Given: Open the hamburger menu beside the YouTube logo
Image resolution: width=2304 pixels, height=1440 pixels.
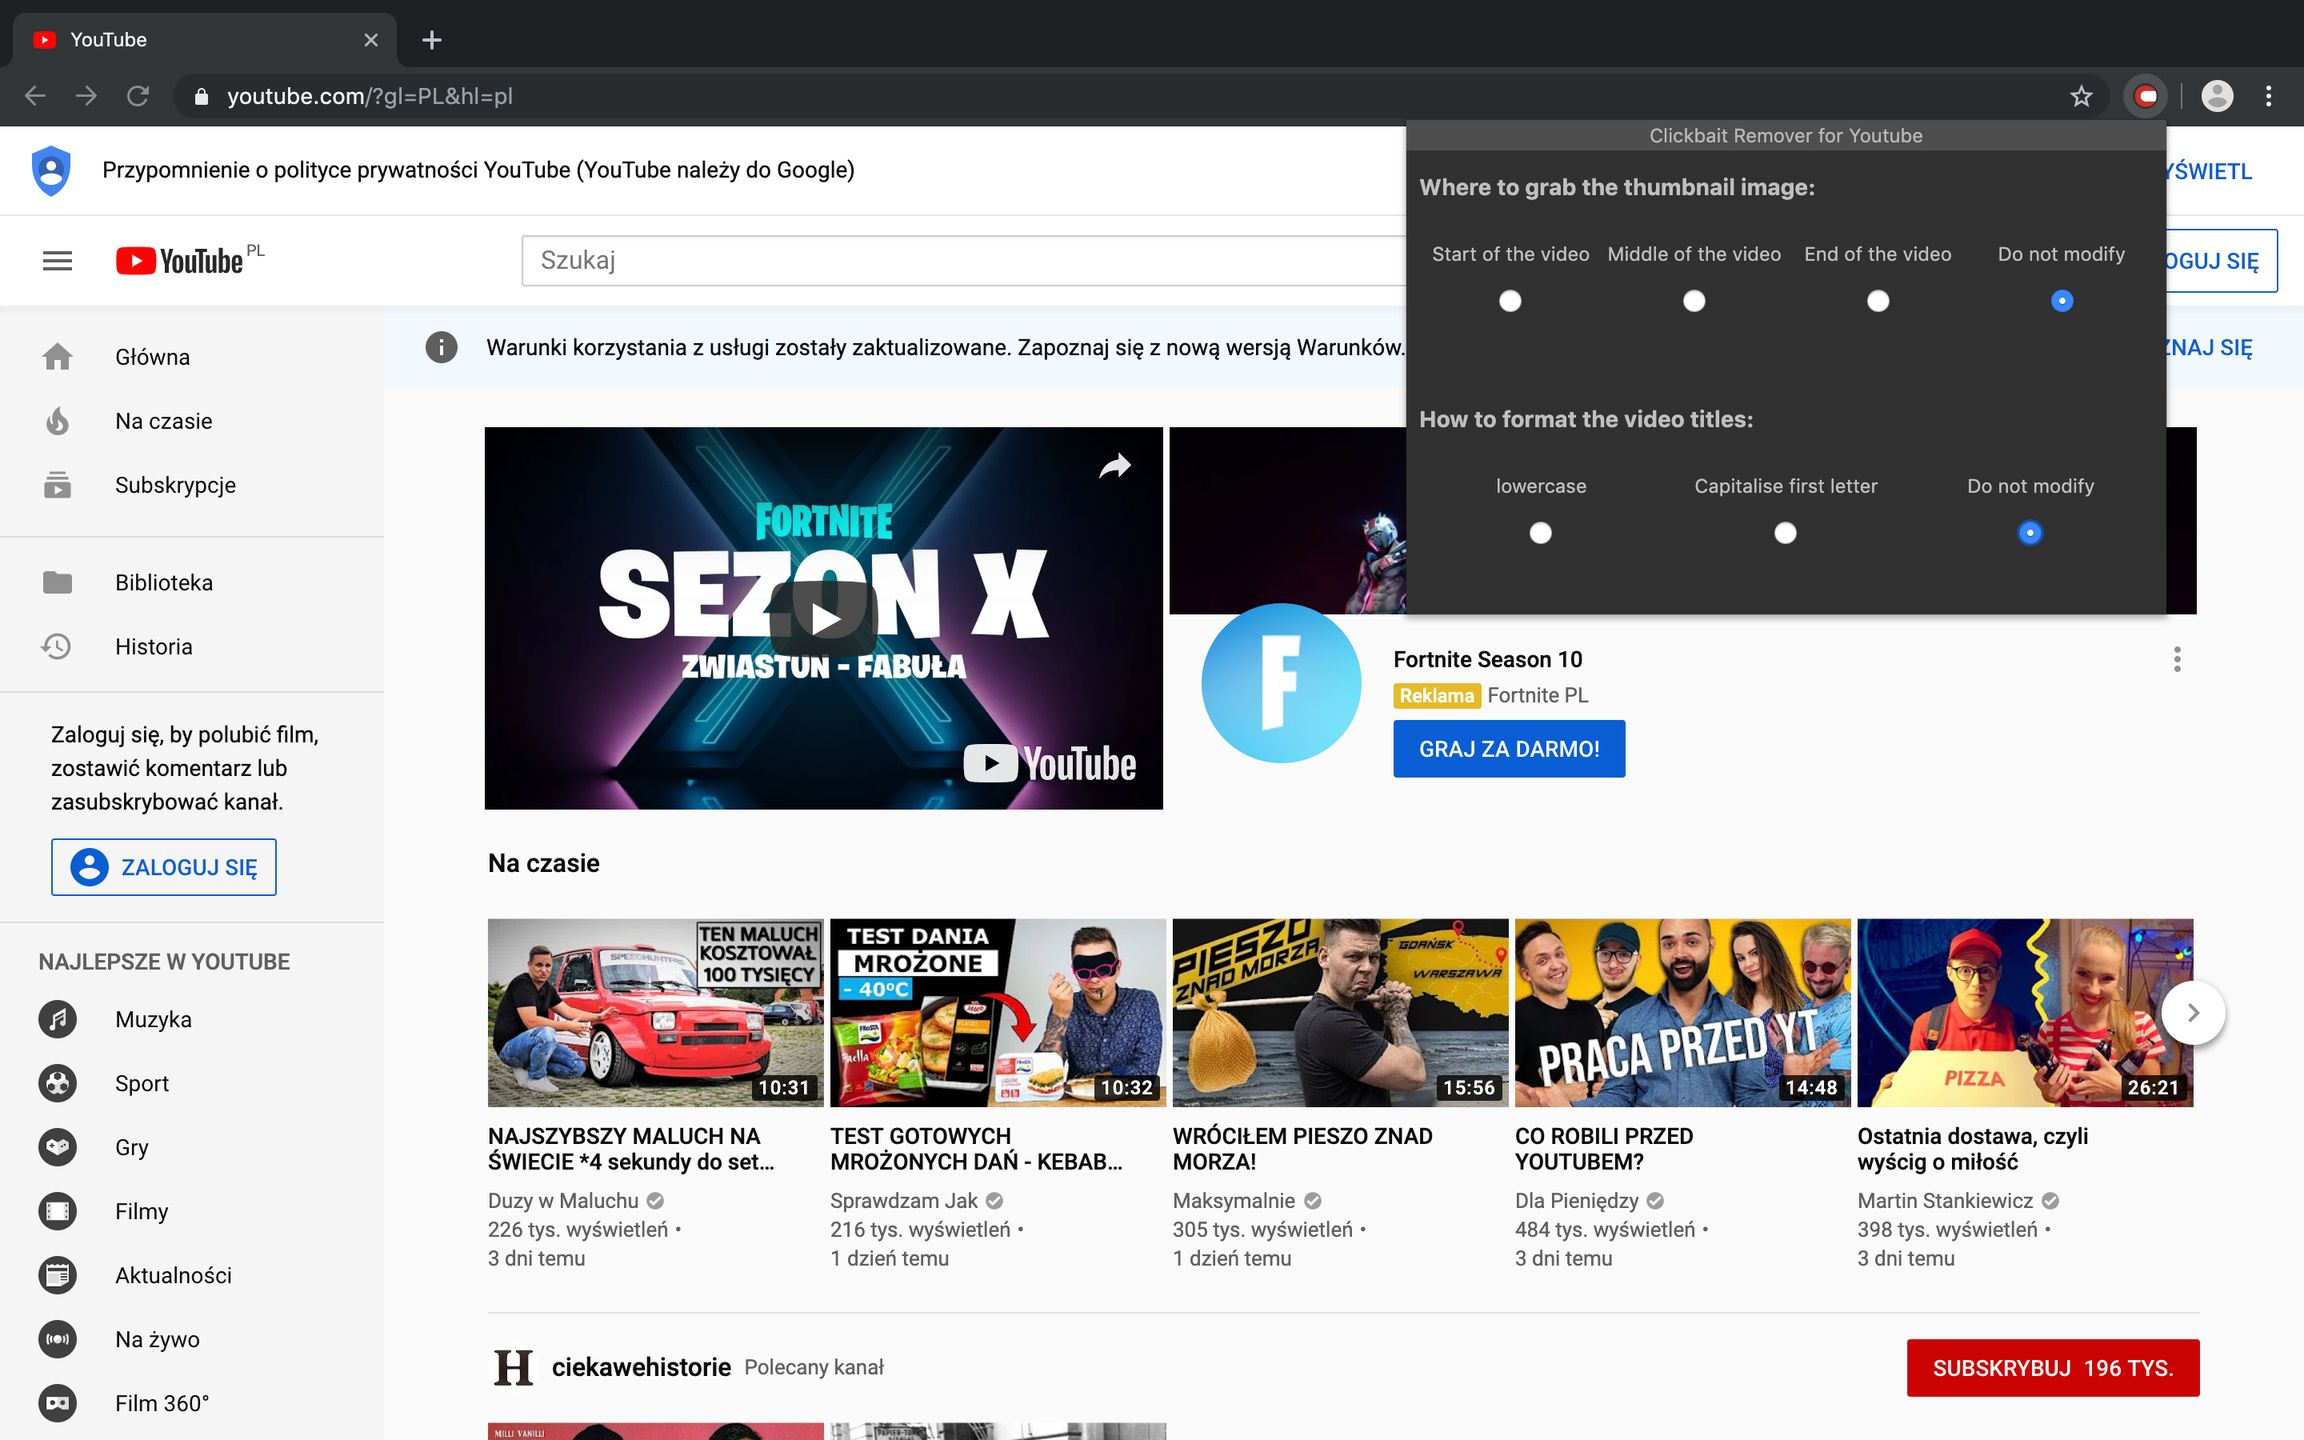Looking at the screenshot, I should coord(57,260).
